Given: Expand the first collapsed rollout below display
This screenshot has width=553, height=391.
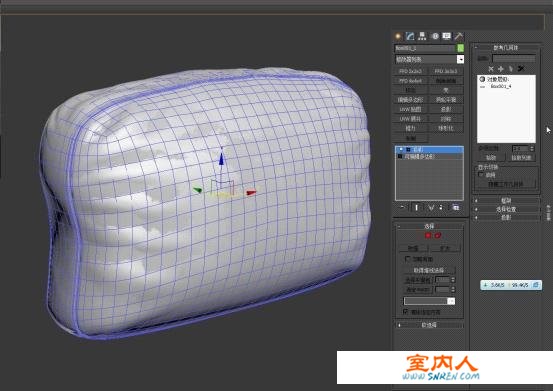Looking at the screenshot, I should [x=506, y=200].
